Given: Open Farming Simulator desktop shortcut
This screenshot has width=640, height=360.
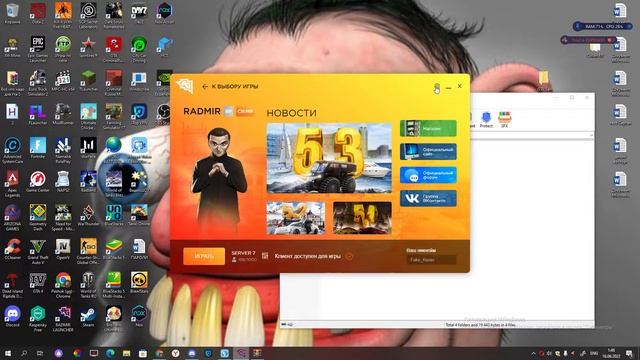Looking at the screenshot, I should 113,116.
